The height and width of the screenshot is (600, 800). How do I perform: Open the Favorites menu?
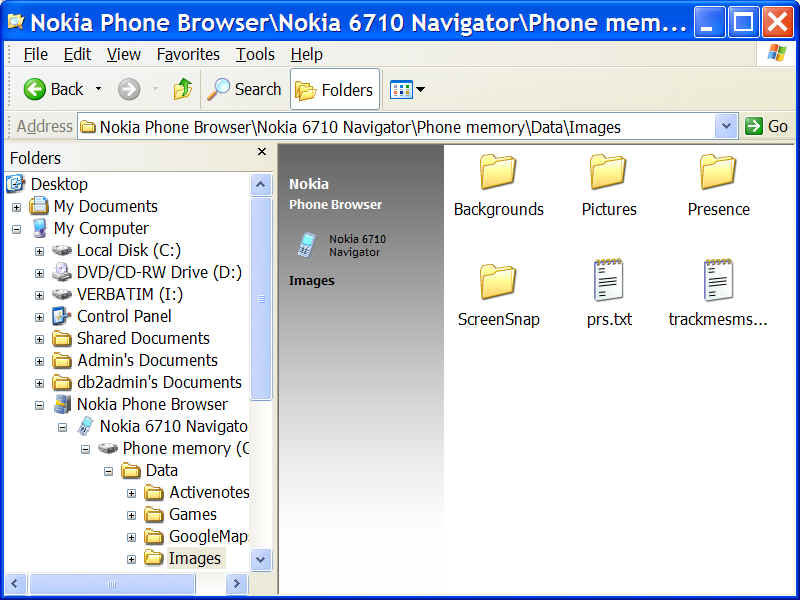pos(188,54)
